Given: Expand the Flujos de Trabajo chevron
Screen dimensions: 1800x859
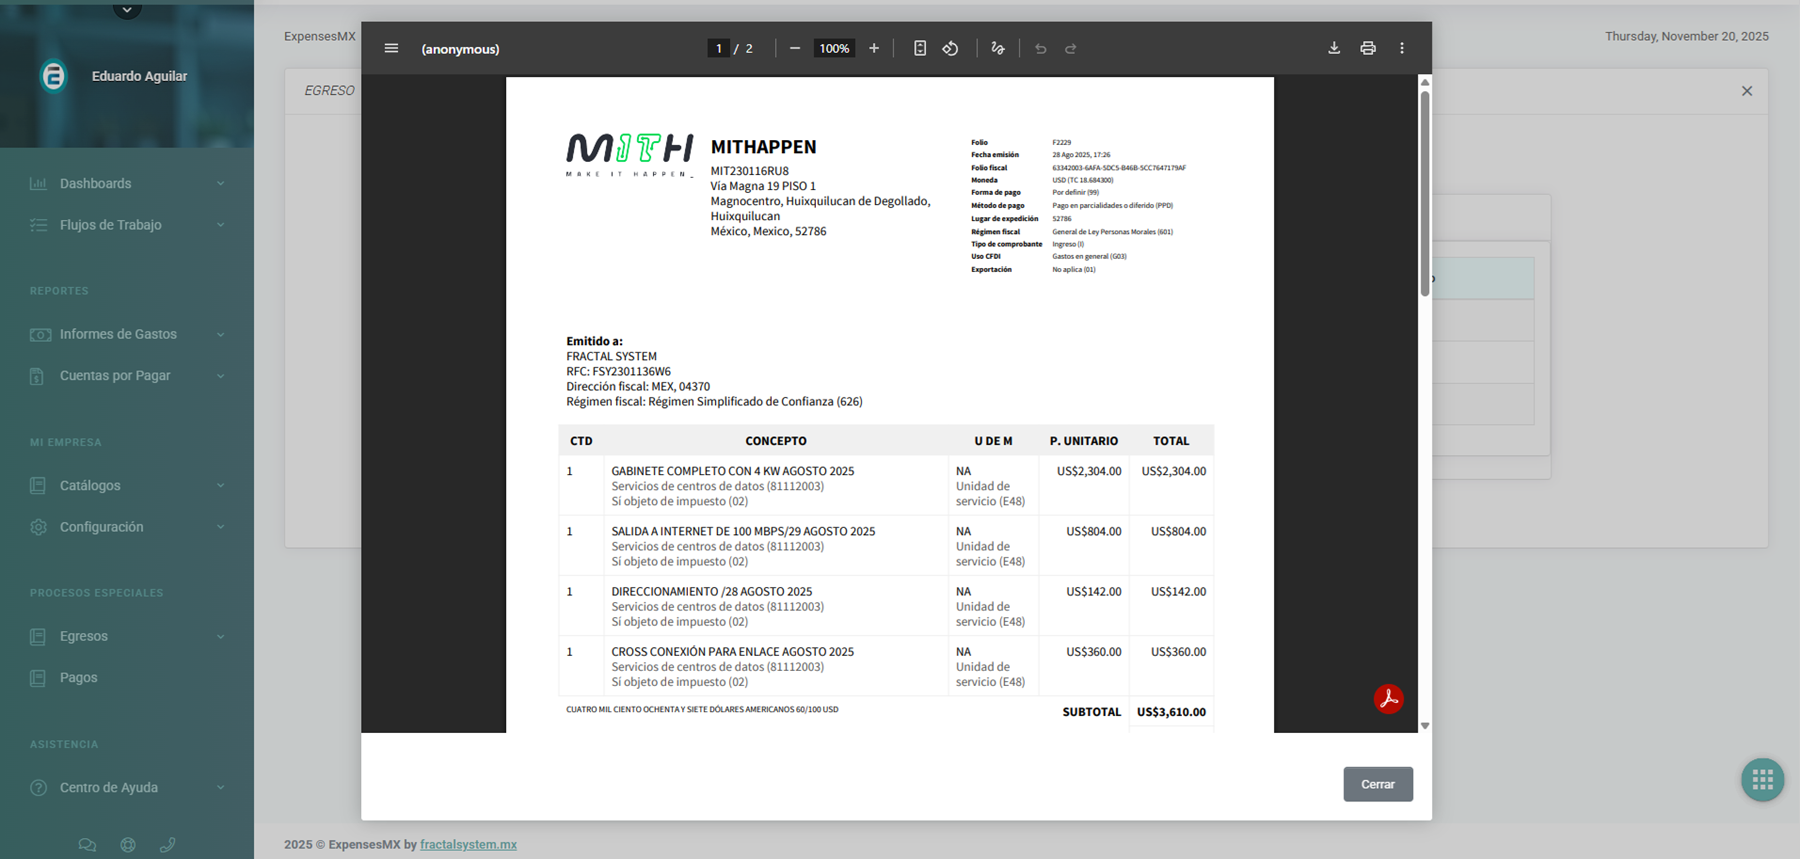Looking at the screenshot, I should [221, 225].
